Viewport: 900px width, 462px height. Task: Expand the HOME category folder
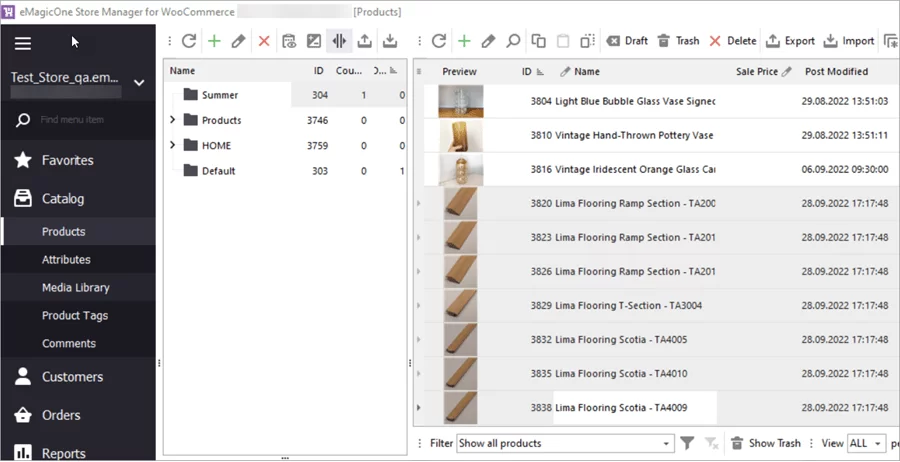click(x=173, y=145)
